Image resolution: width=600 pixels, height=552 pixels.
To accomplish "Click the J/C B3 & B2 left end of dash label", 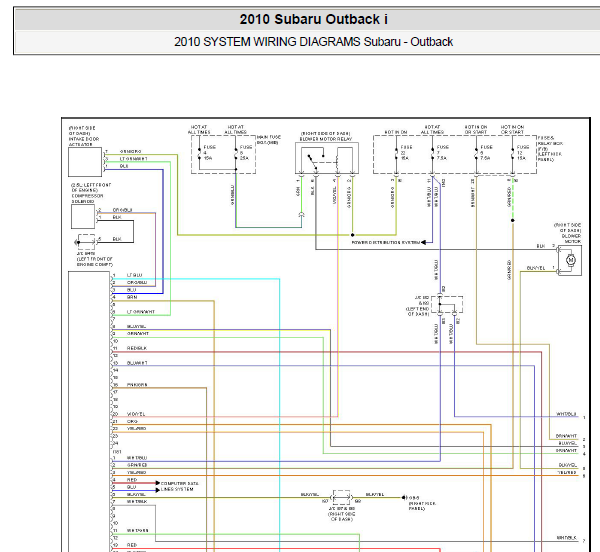I will tap(417, 306).
